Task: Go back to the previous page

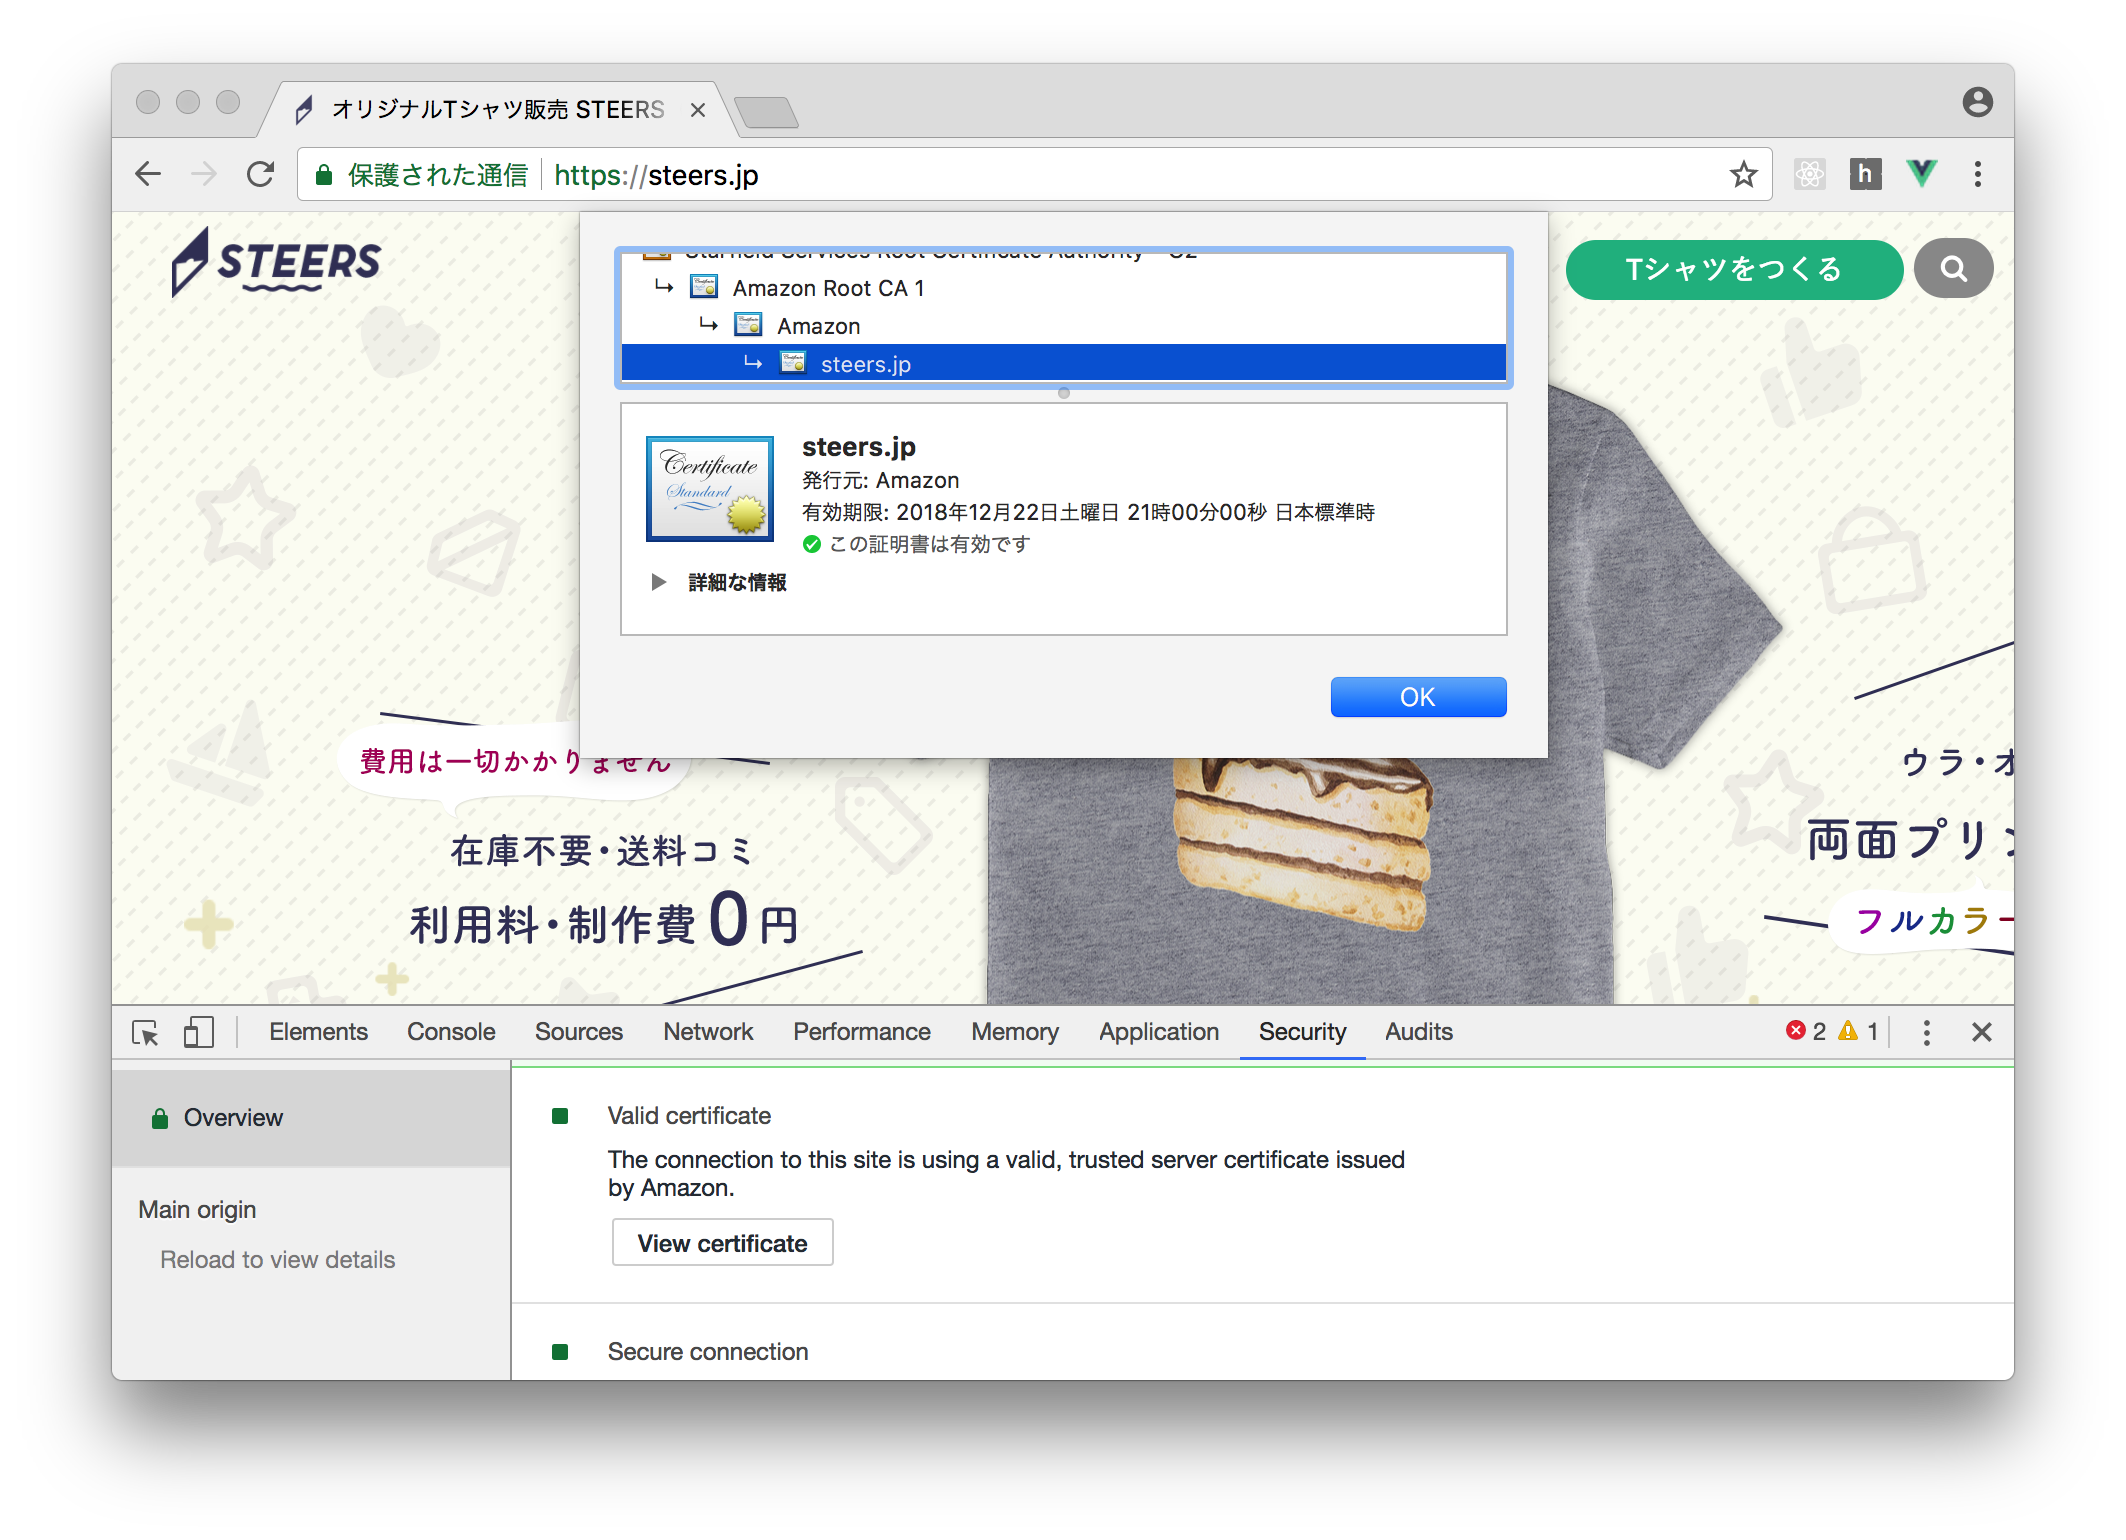Action: (148, 175)
